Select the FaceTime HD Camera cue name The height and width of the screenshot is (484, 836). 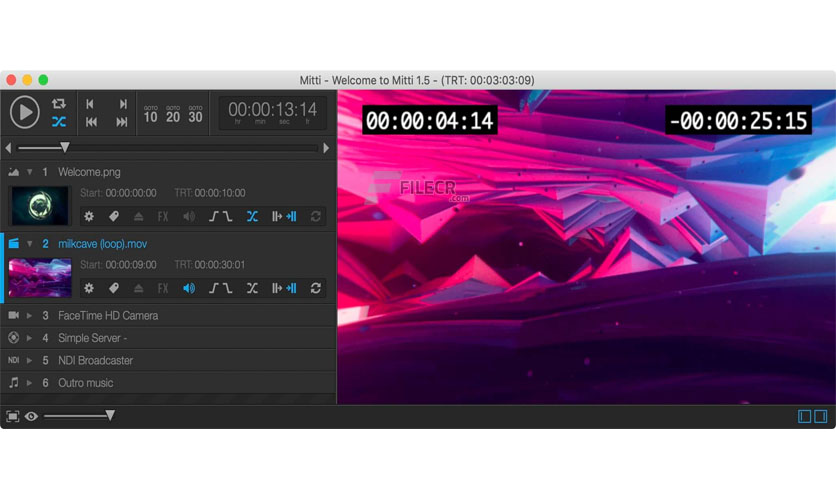pos(108,316)
